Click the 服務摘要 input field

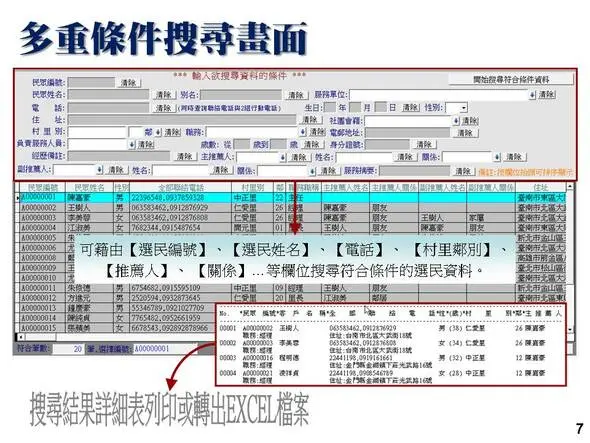pyautogui.click(x=414, y=171)
